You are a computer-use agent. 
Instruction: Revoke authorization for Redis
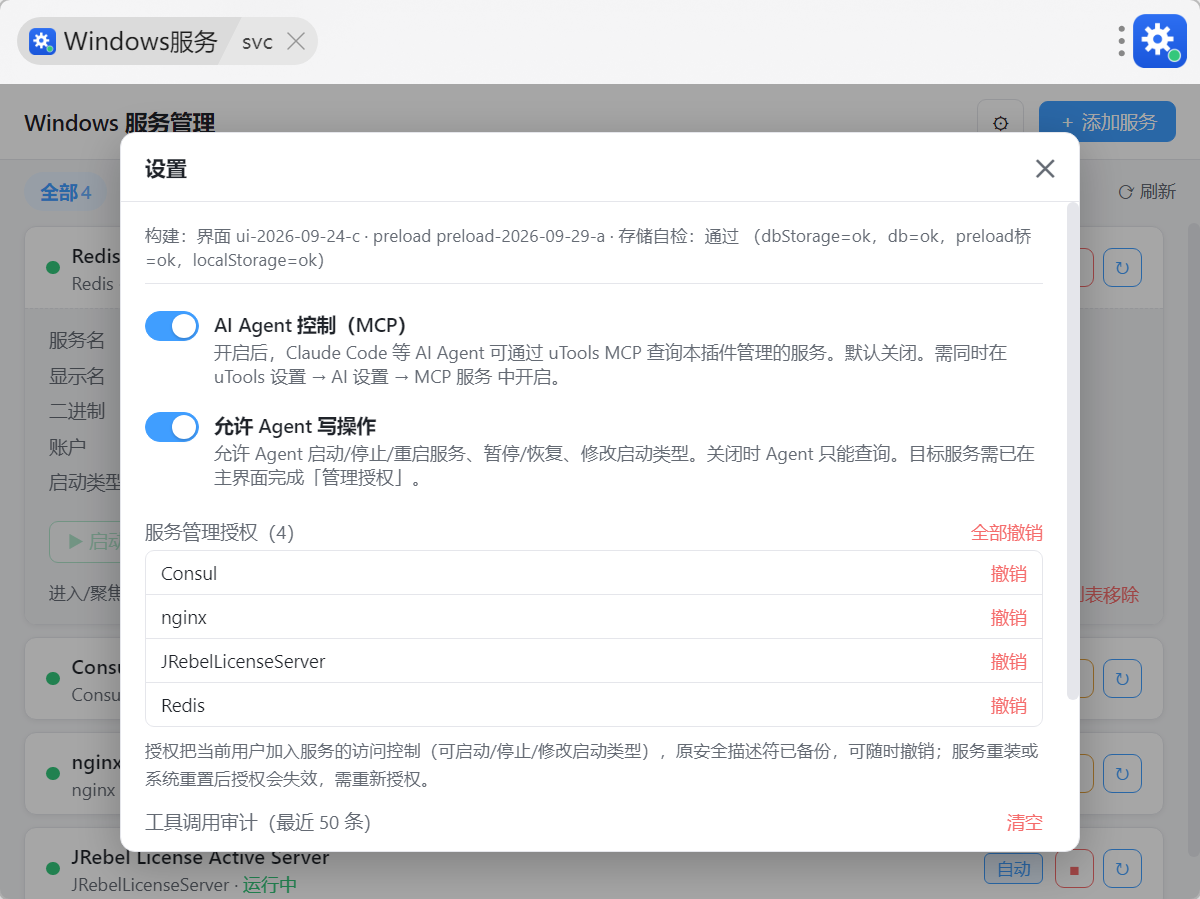click(x=1009, y=706)
